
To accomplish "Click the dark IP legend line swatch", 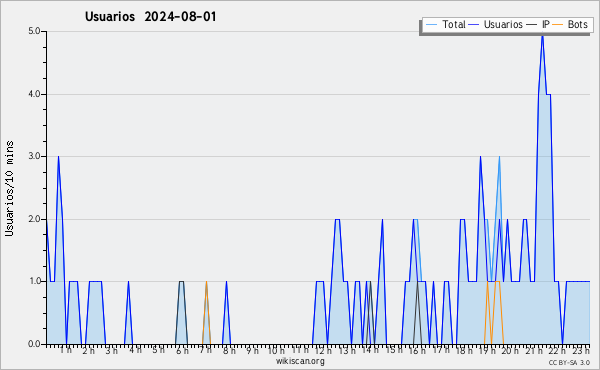I will click(x=532, y=25).
